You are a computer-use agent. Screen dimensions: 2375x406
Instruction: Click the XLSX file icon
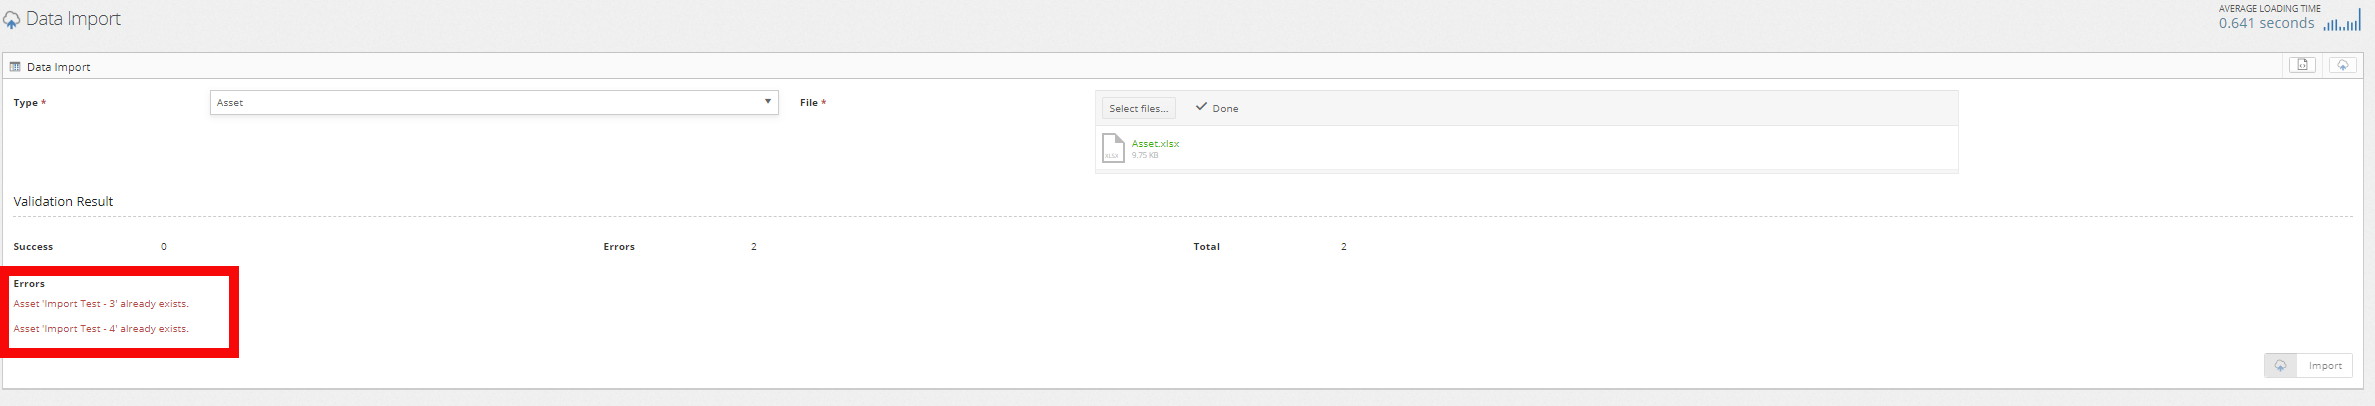point(1113,148)
